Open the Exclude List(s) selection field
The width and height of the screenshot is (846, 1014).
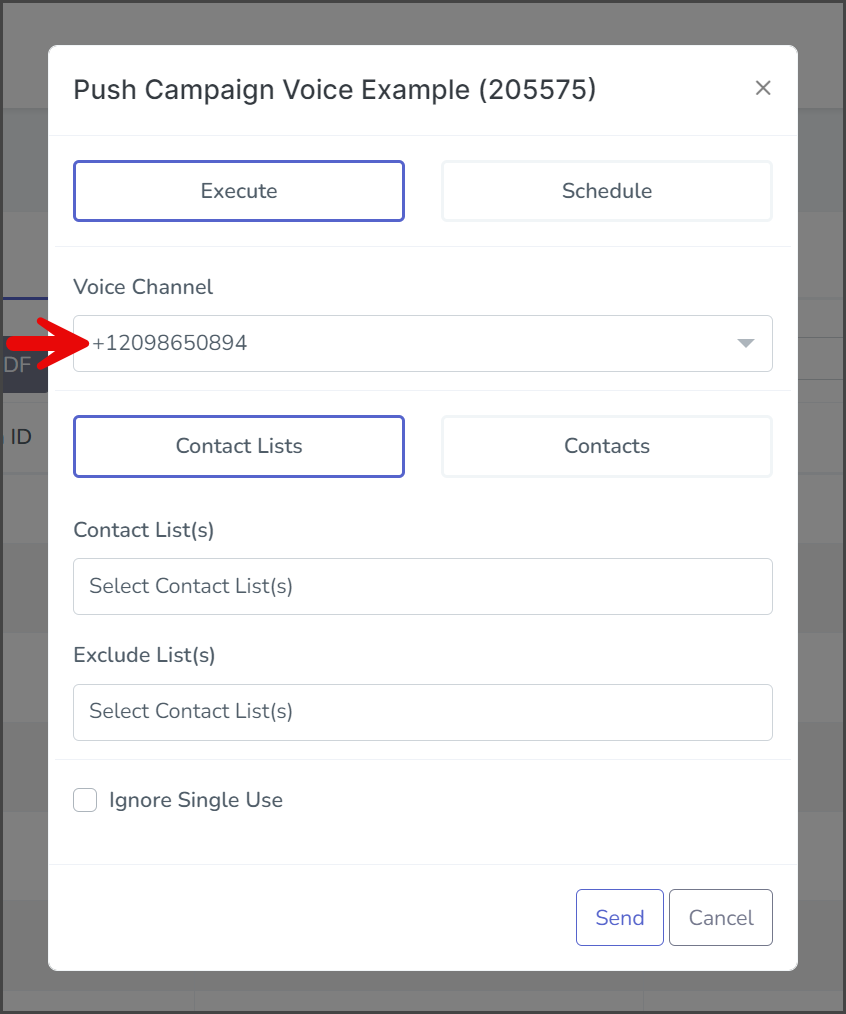422,712
